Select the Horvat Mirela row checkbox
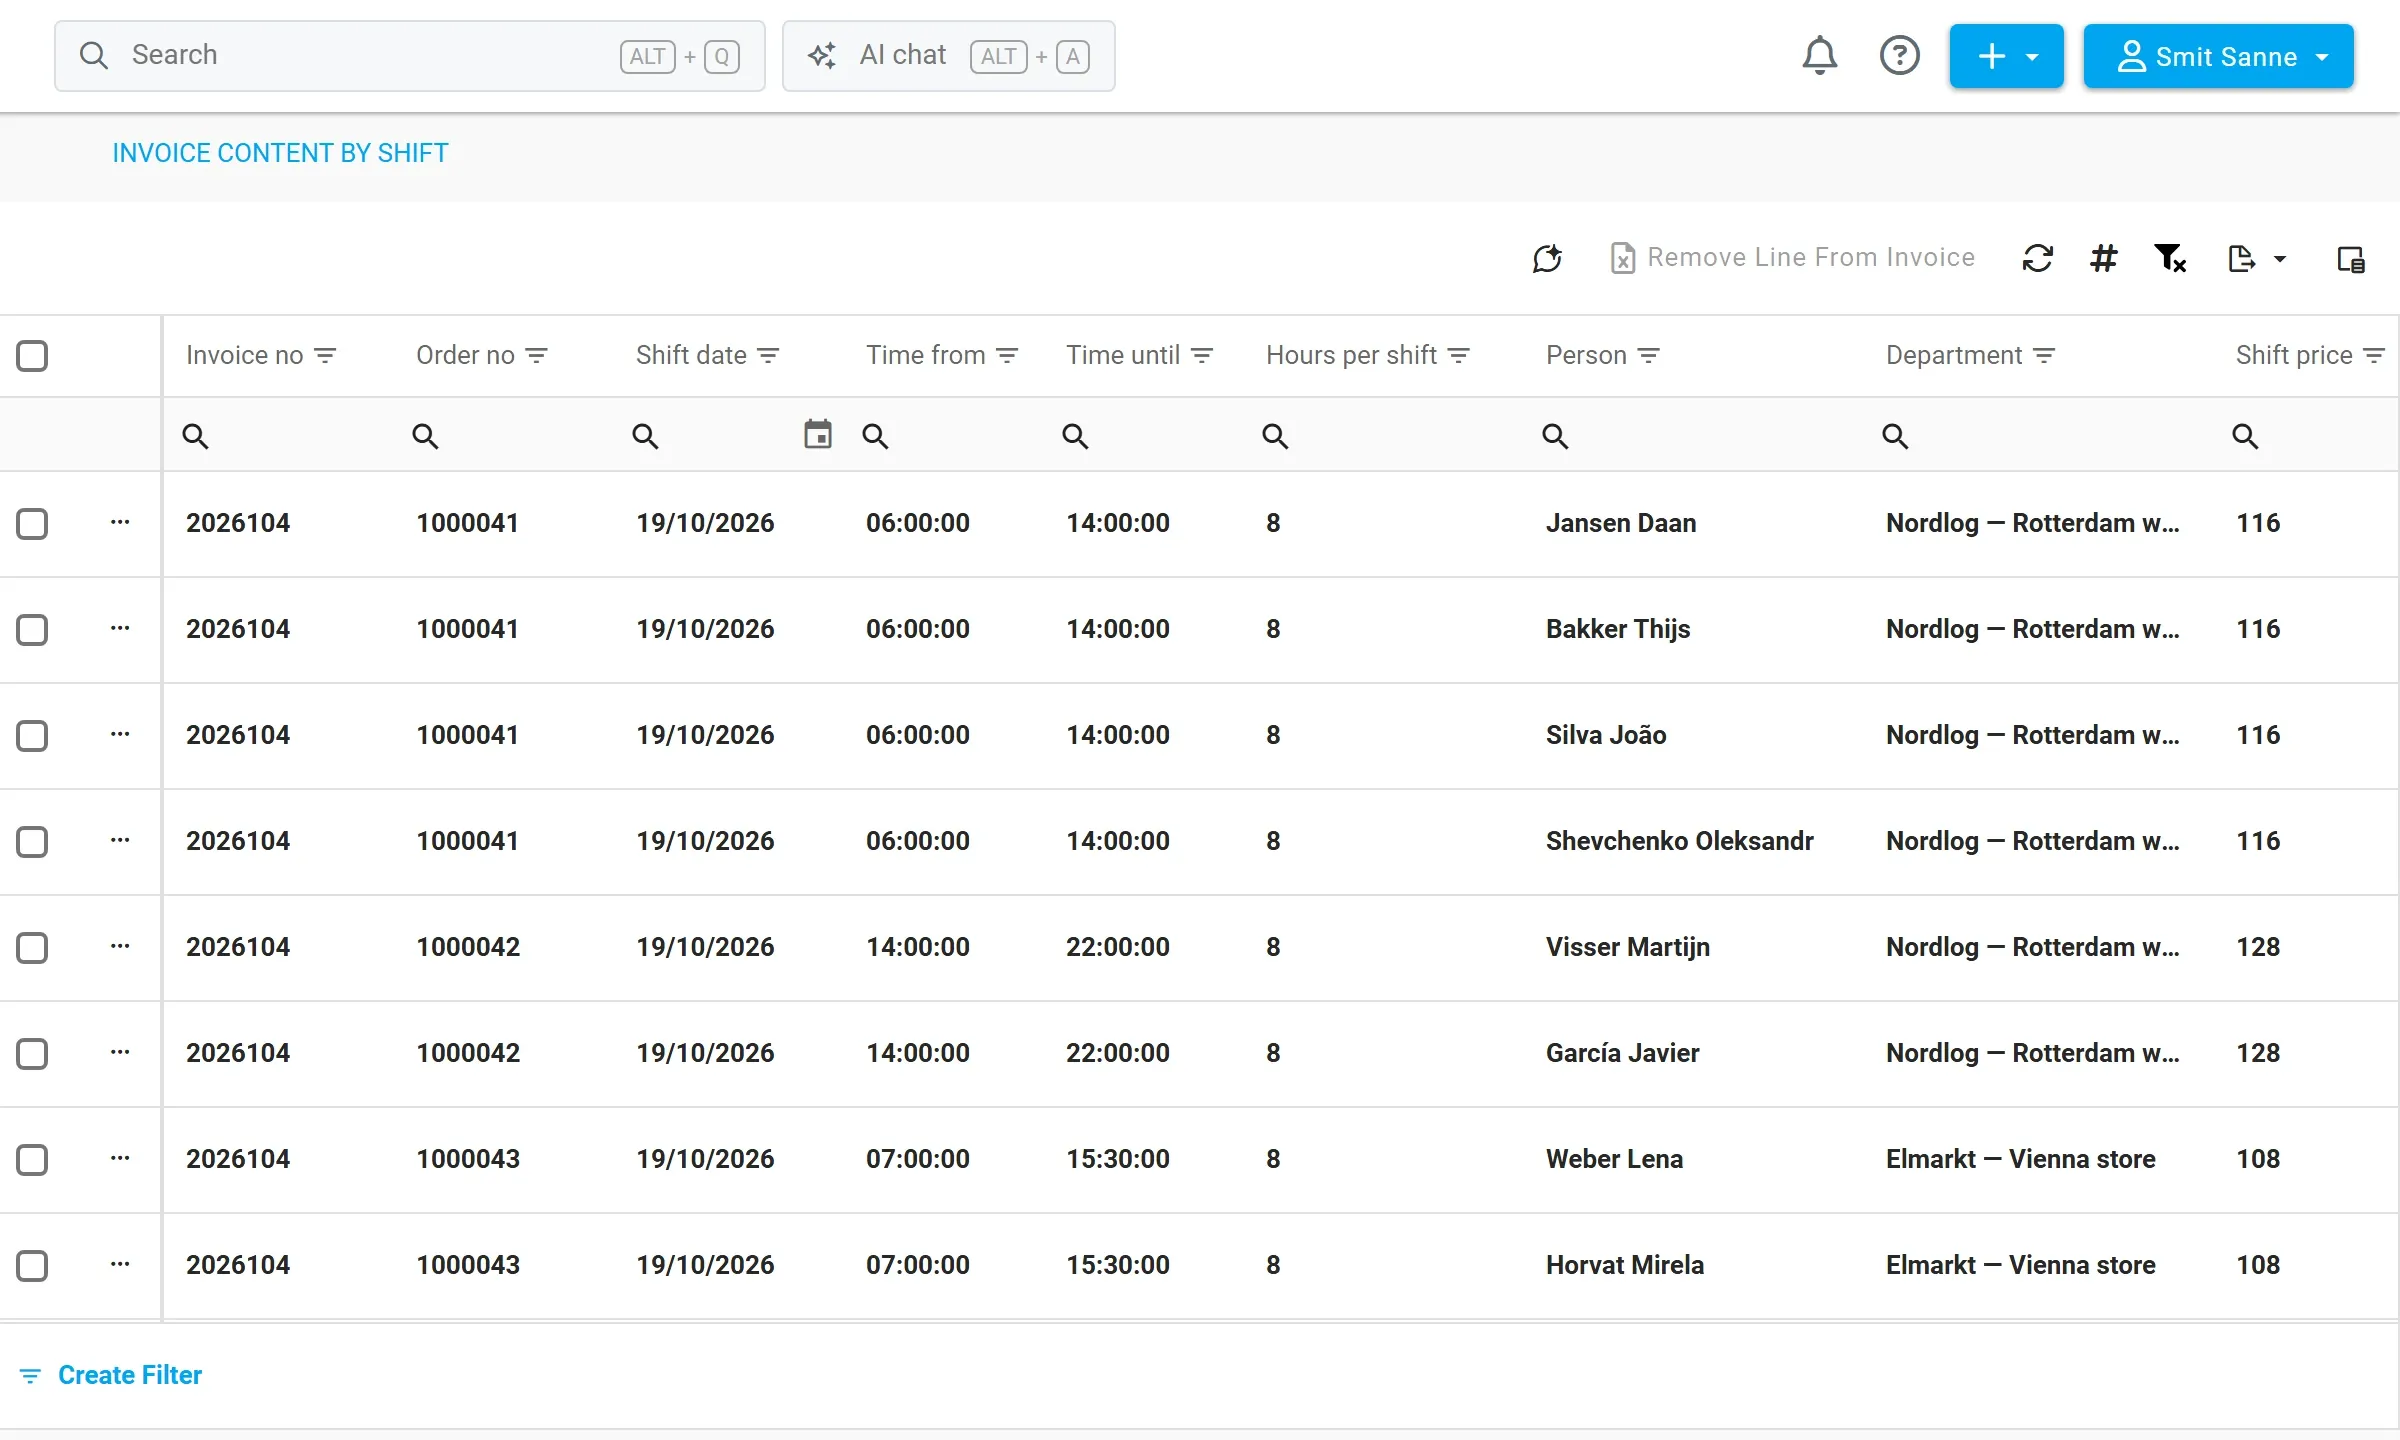Screen dimensions: 2400x1440 point(32,1265)
